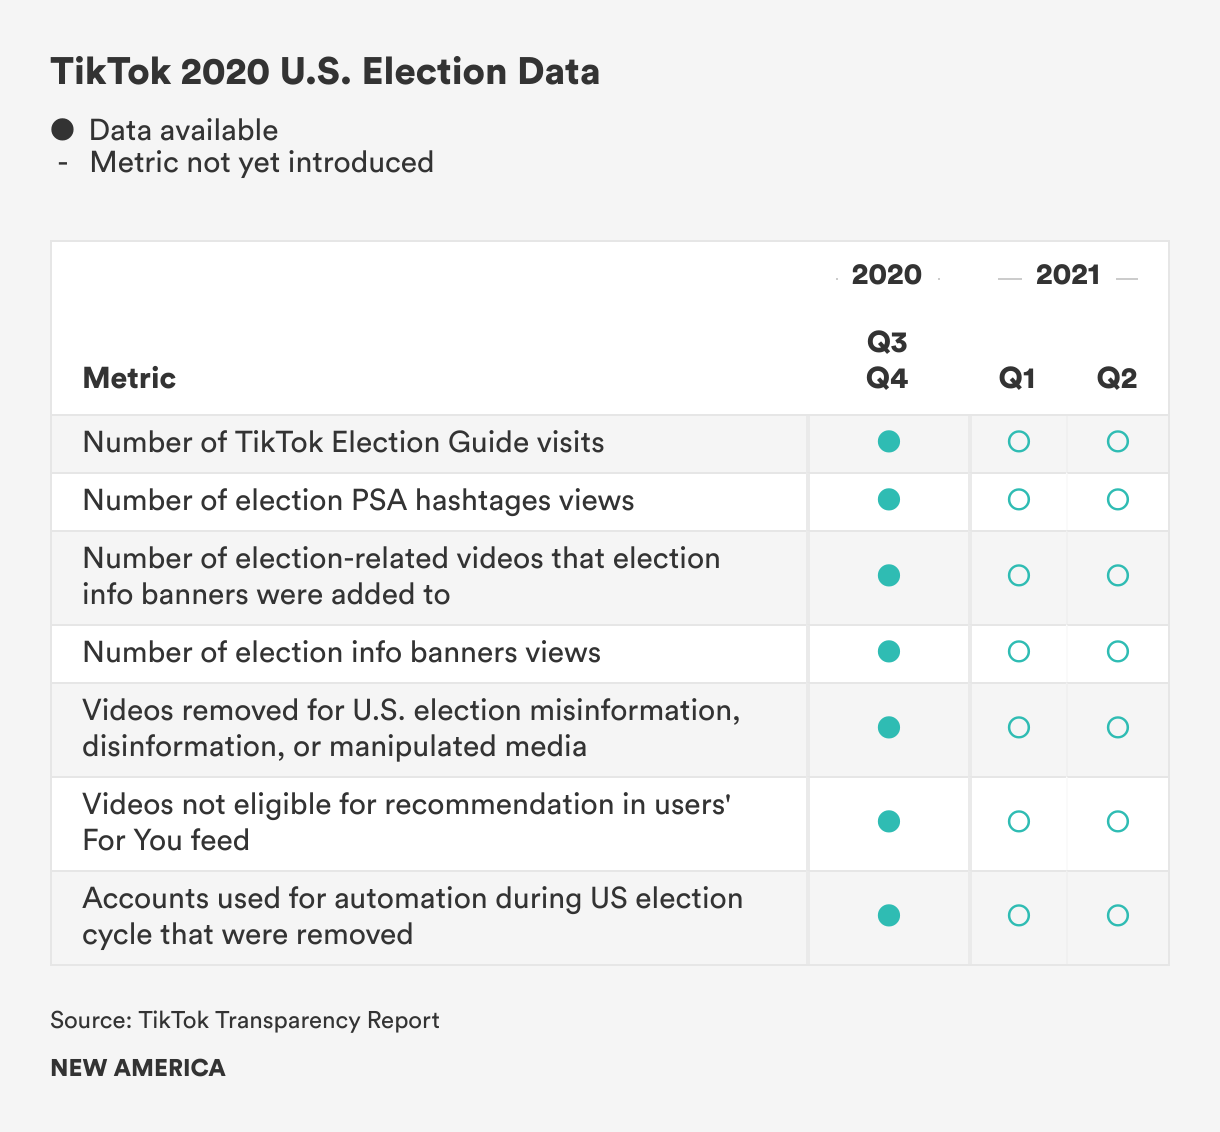Click the filled dot for PSA hashtags views

888,500
